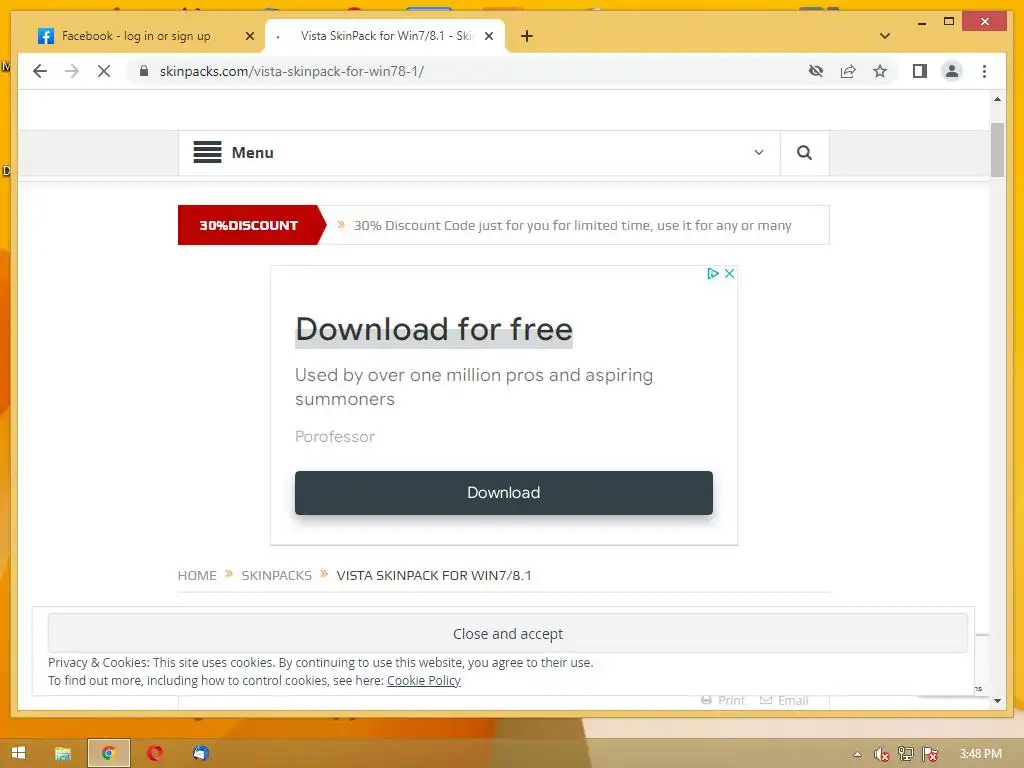1024x768 pixels.
Task: Expand the tab search dropdown arrow
Action: [x=885, y=36]
